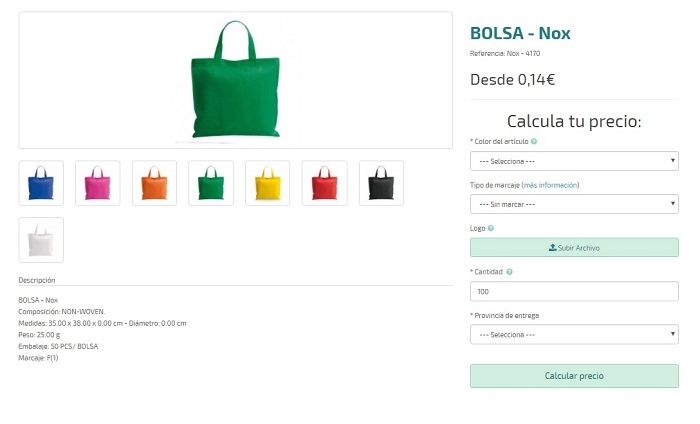
Task: Choose the yellow bag thumbnail
Action: (267, 183)
